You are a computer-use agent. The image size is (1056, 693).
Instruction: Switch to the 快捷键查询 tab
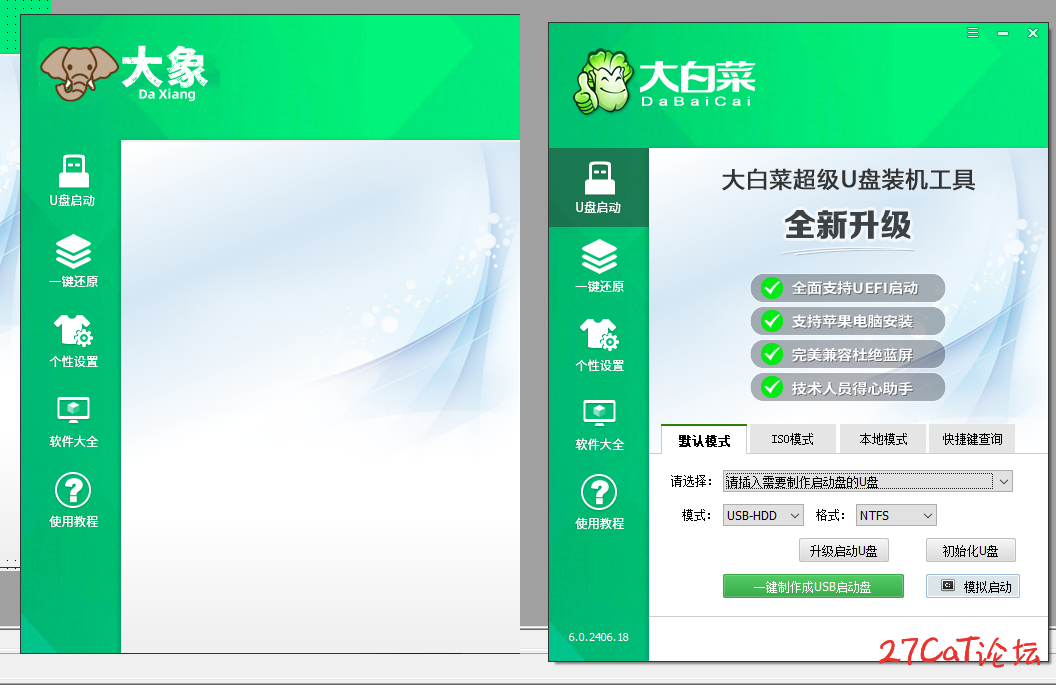click(x=972, y=439)
